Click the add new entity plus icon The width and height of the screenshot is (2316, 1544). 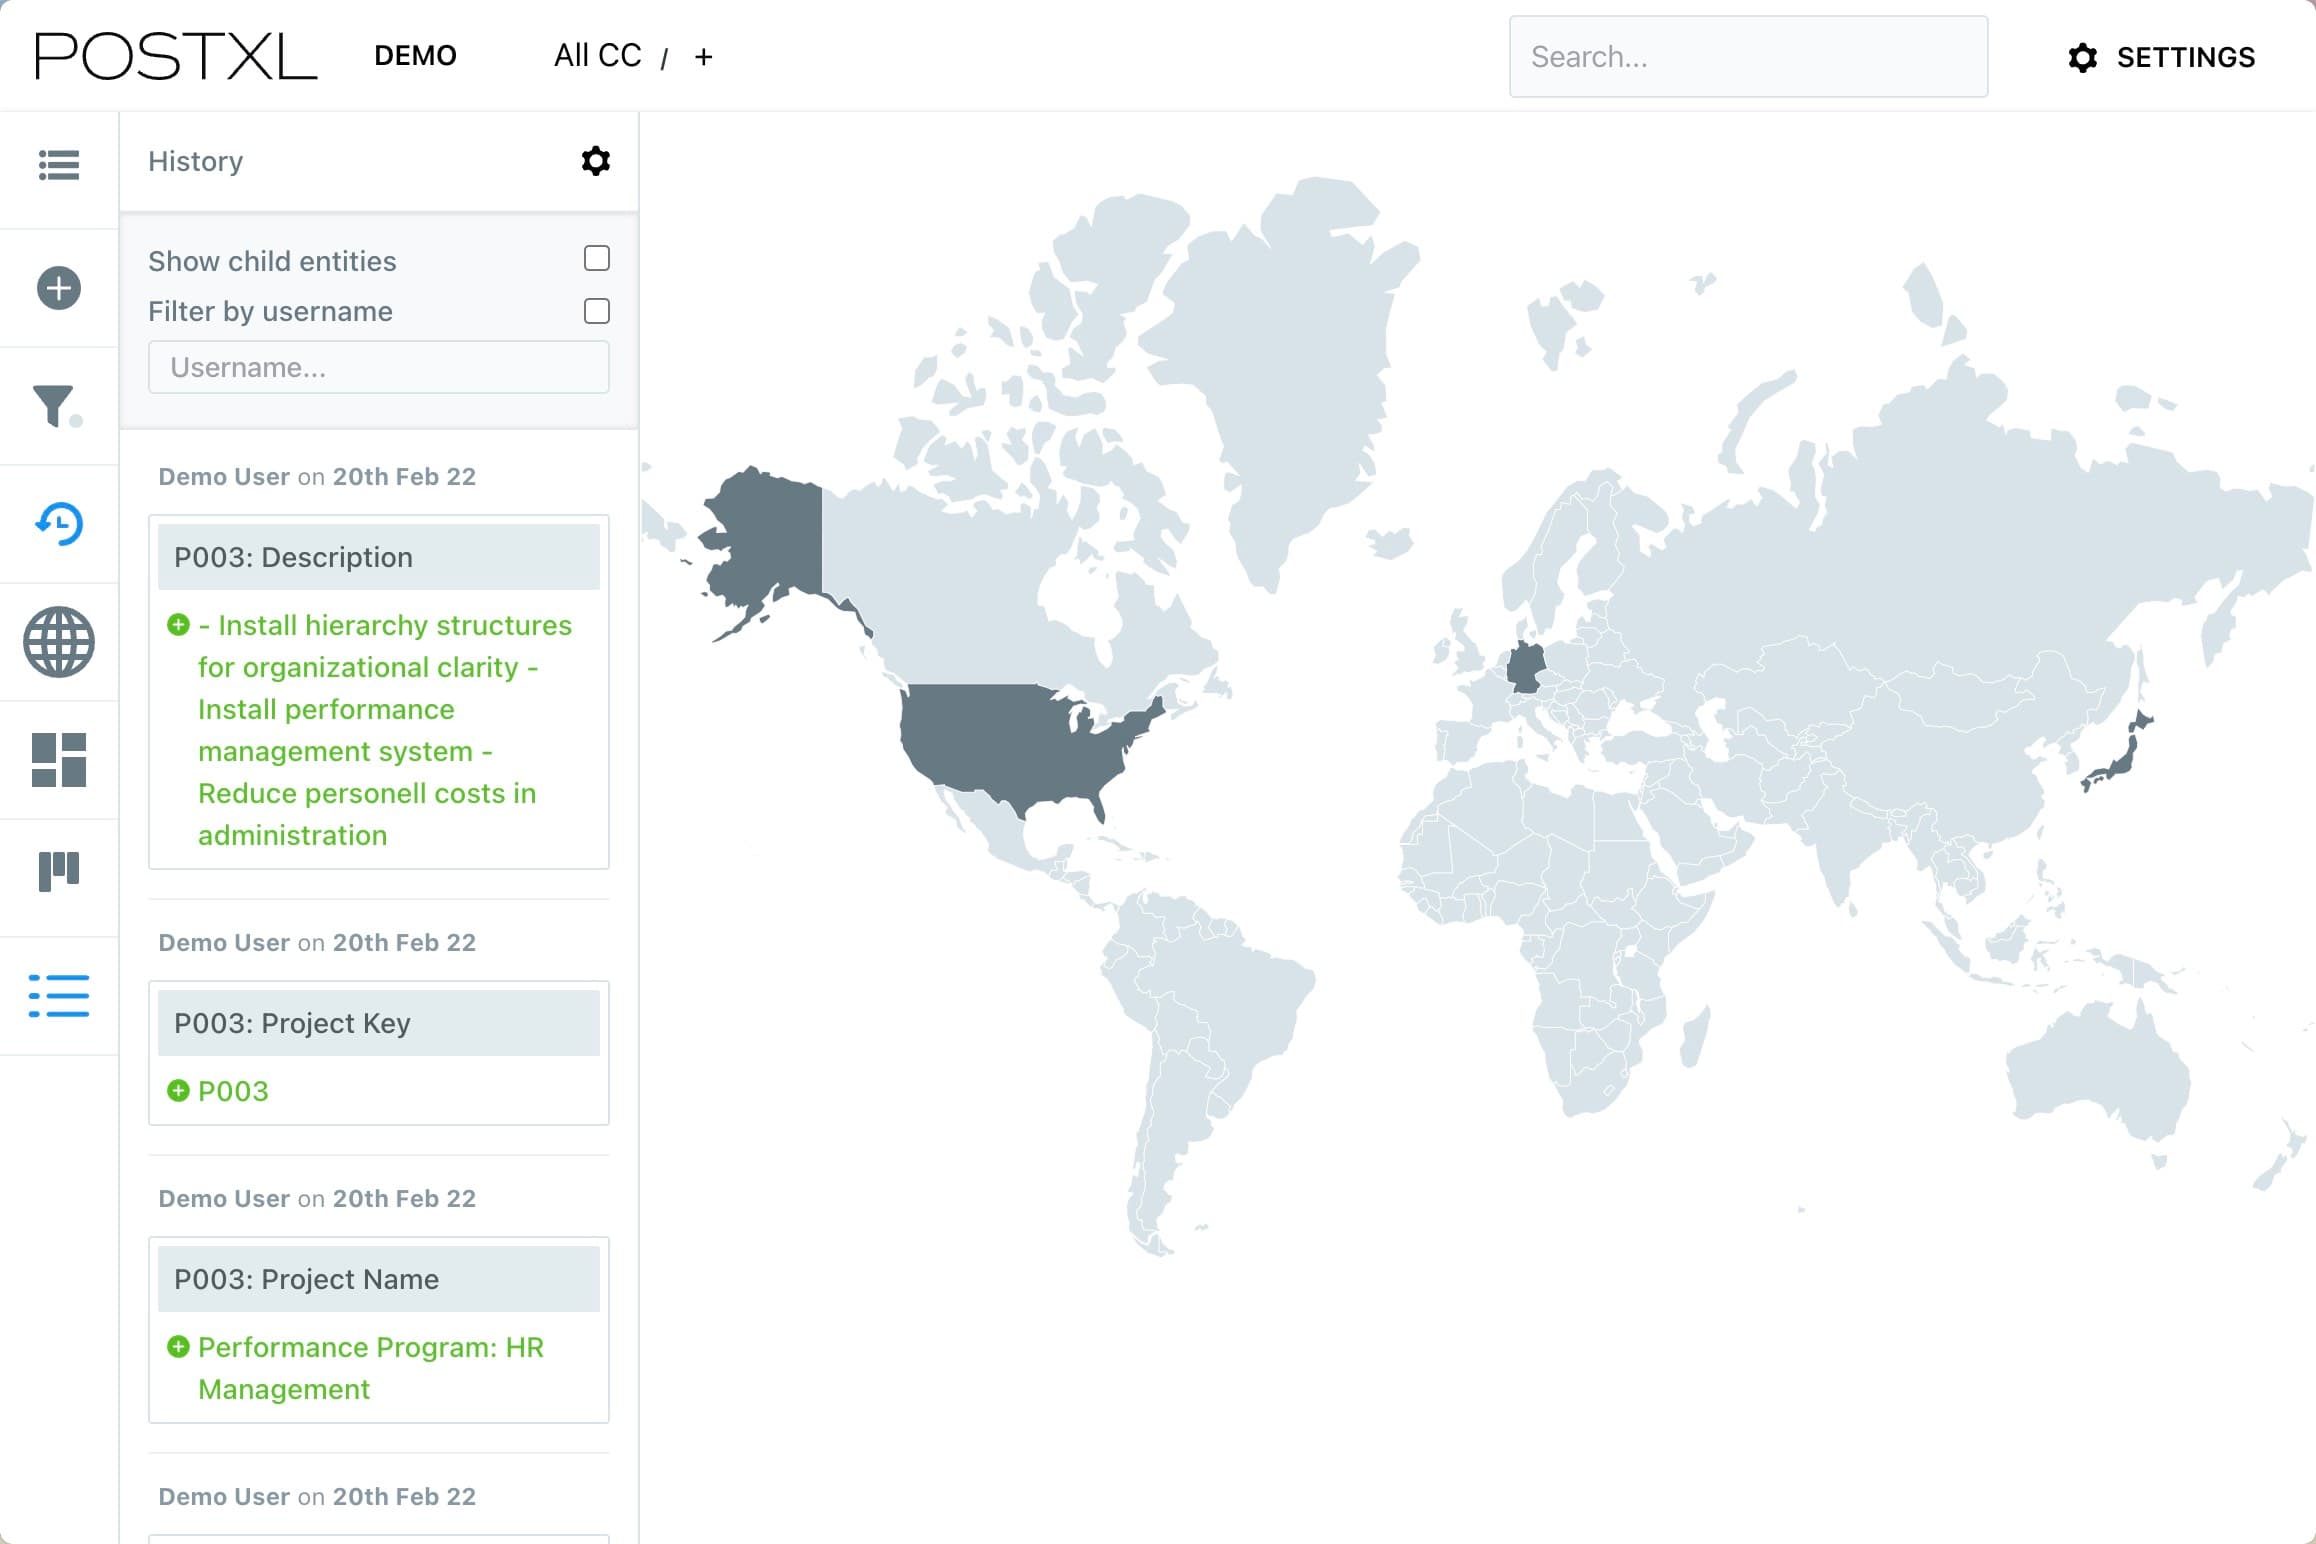point(59,288)
